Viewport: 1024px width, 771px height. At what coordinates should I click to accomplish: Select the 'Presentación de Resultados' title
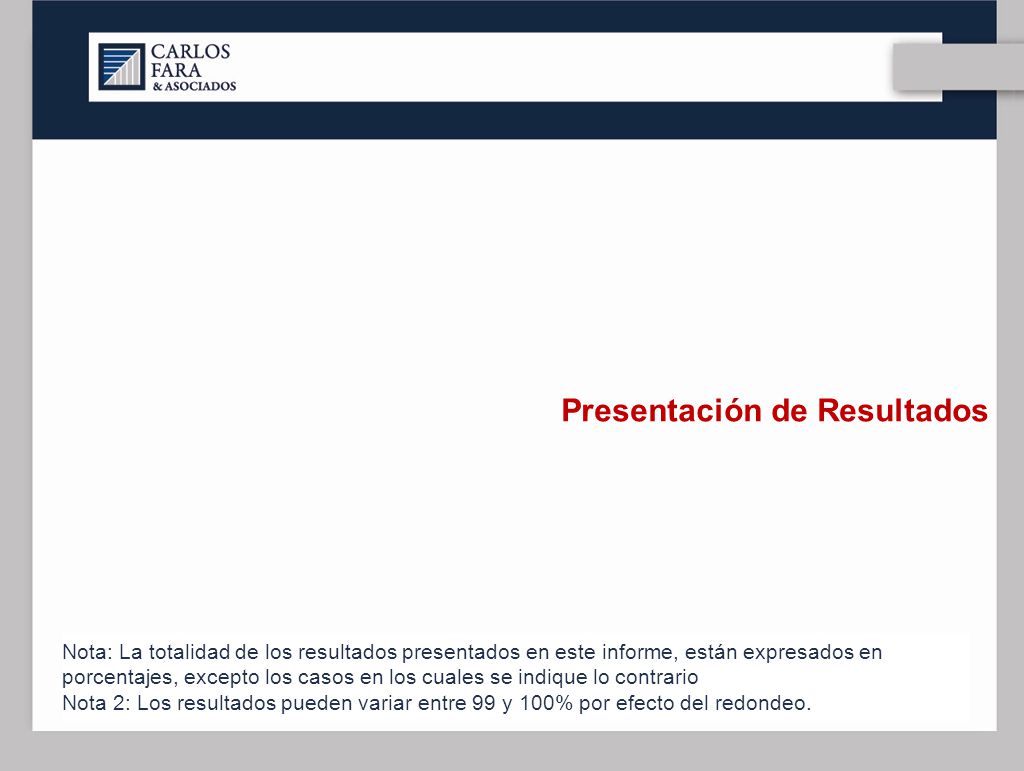pyautogui.click(x=775, y=411)
